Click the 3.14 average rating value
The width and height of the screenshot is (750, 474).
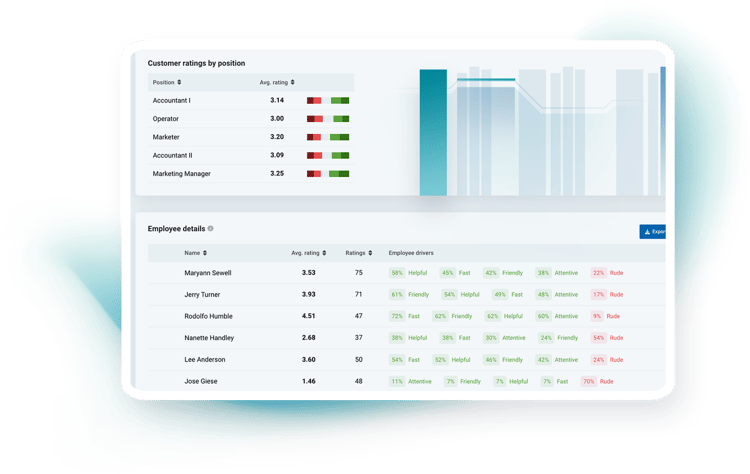[x=277, y=100]
